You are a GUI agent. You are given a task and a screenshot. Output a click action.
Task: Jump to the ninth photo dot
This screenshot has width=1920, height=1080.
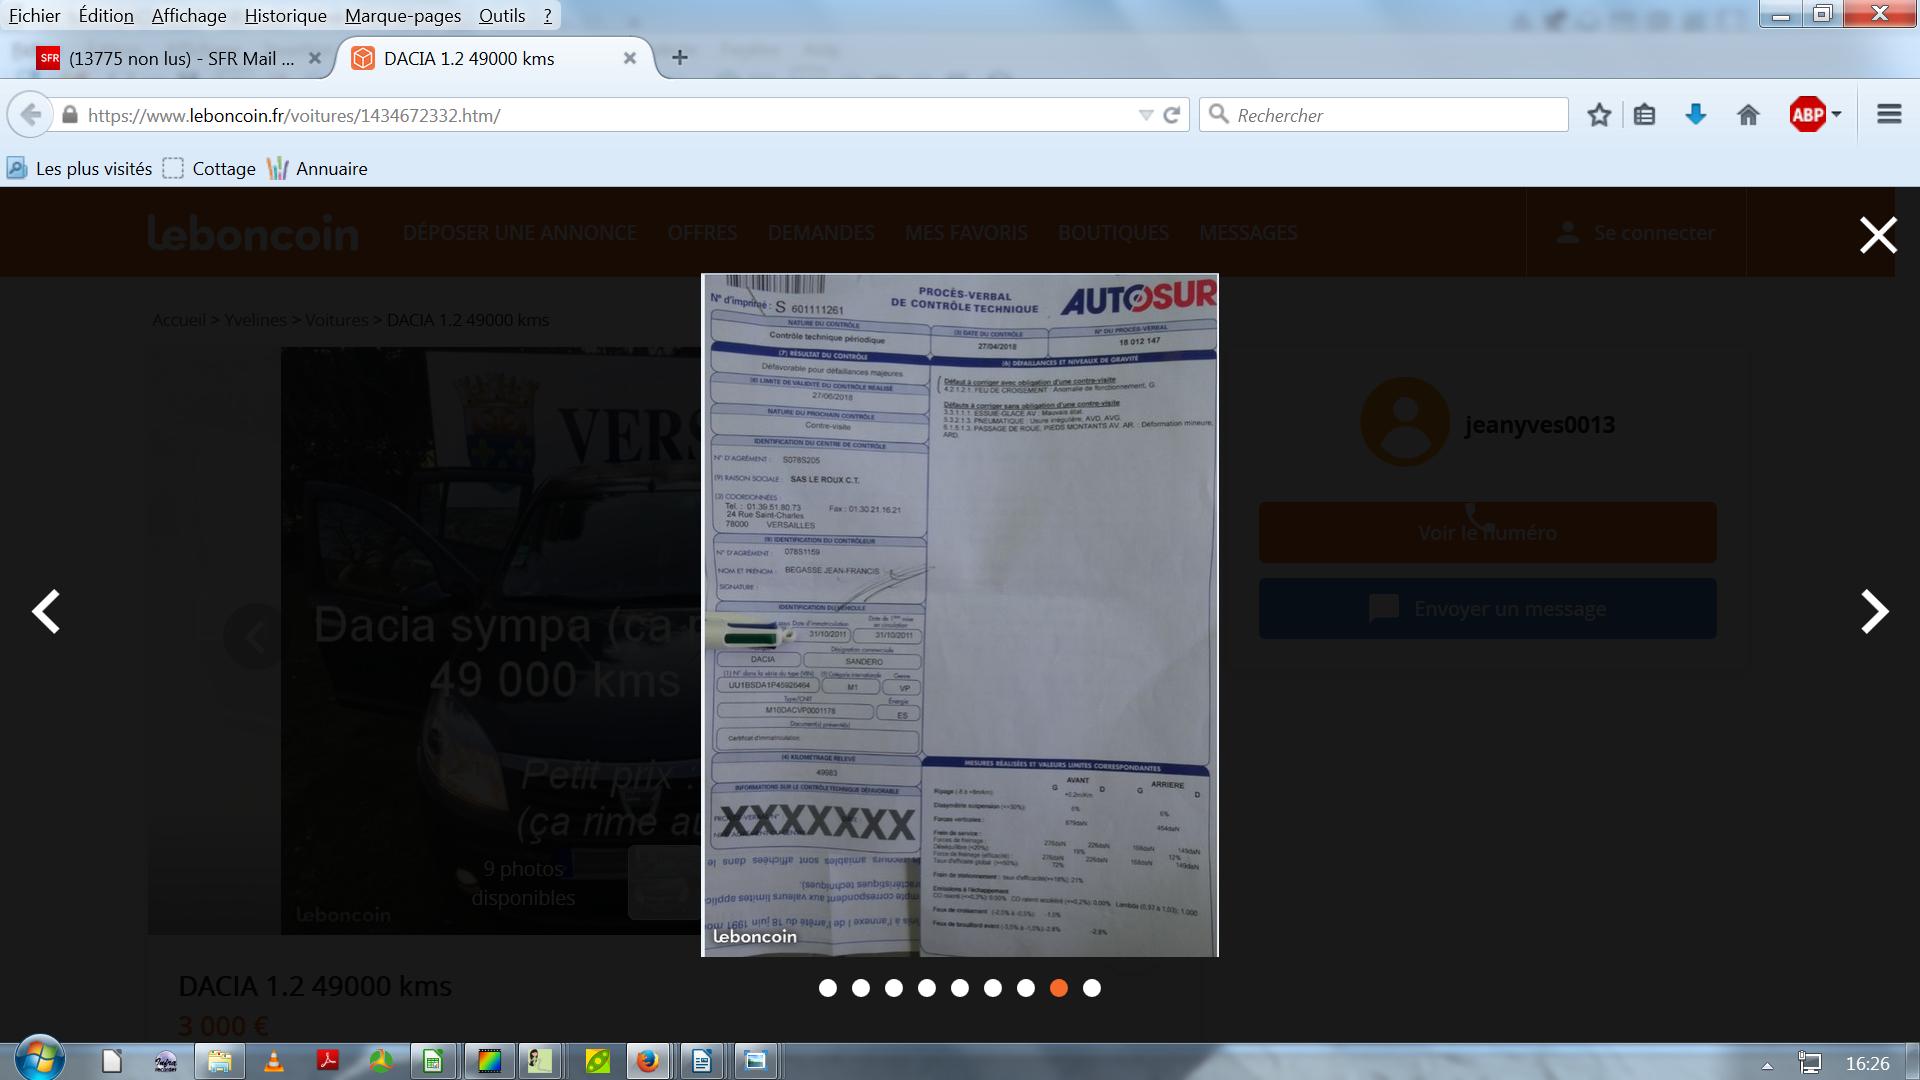pyautogui.click(x=1091, y=988)
